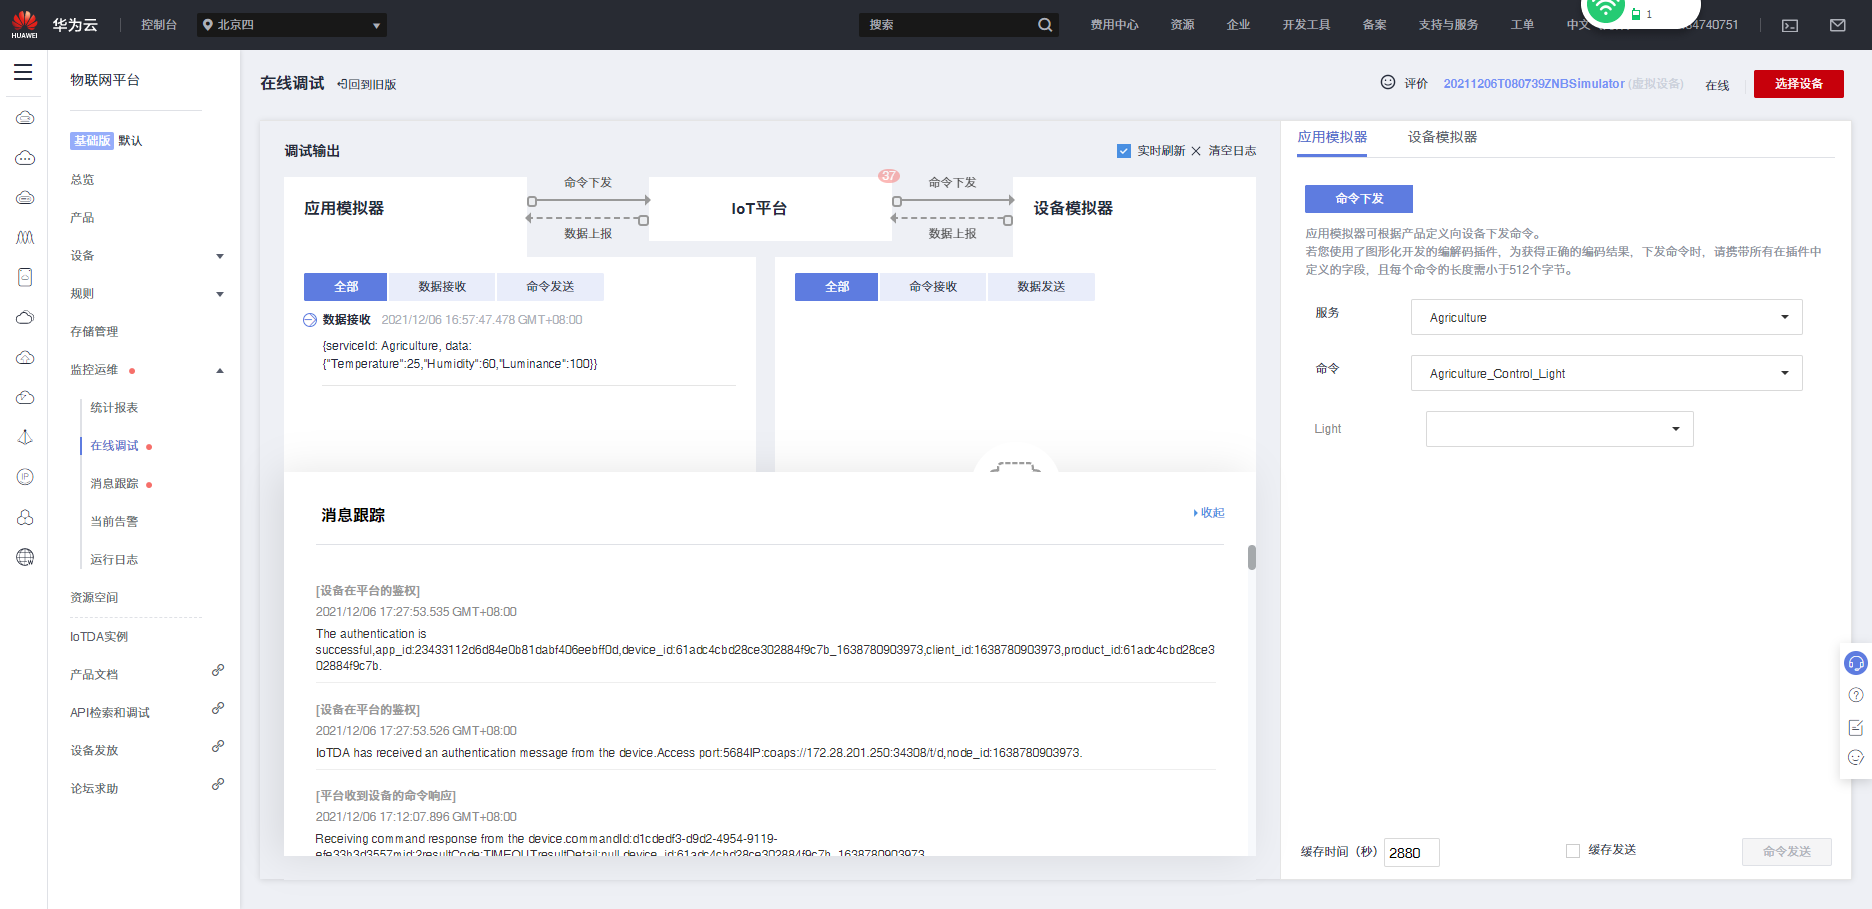Viewport: 1872px width, 909px height.
Task: Click the feedback edit note icon
Action: [1856, 727]
